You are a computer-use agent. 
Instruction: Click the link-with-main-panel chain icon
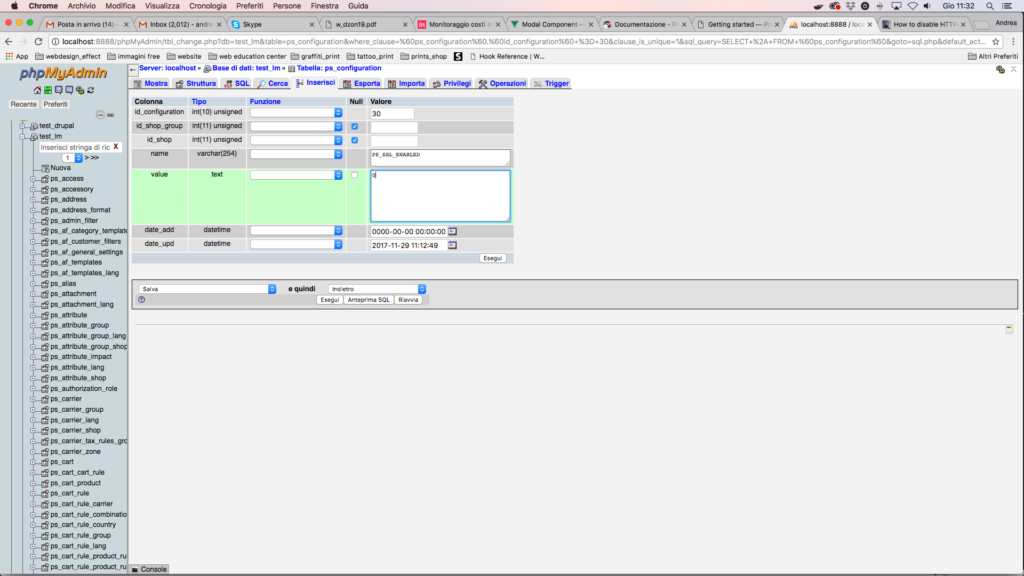coord(110,115)
